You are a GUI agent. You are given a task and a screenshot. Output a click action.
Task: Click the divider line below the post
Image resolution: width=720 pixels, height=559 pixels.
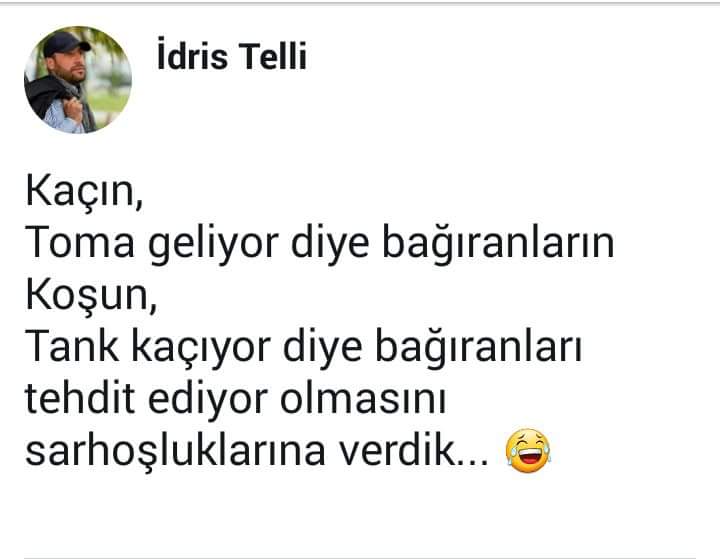(360, 558)
